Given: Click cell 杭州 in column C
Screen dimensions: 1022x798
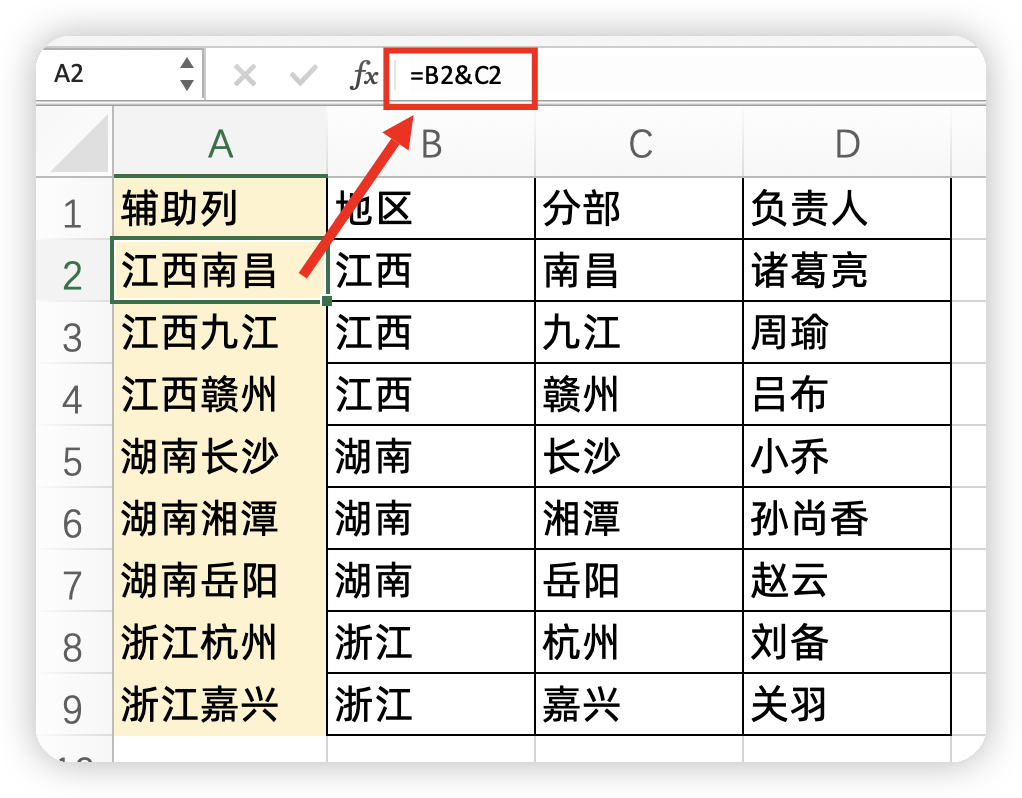Looking at the screenshot, I should click(x=639, y=642).
